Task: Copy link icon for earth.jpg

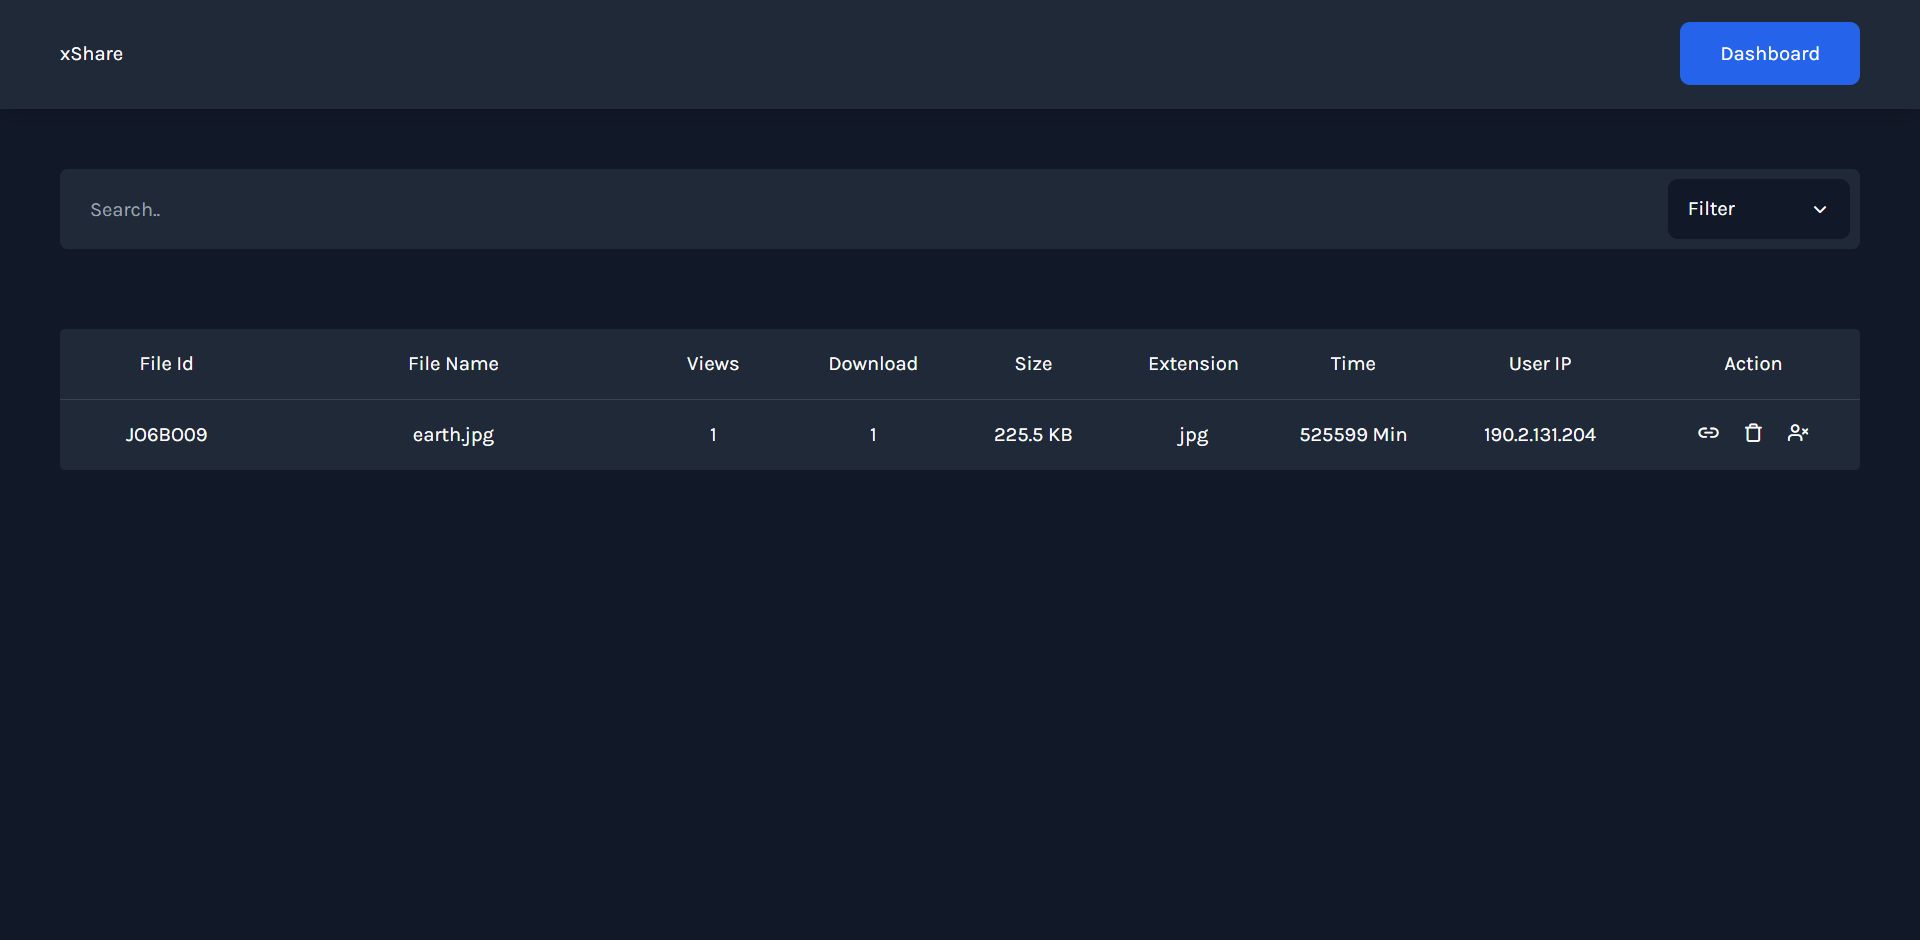Action: click(x=1708, y=433)
